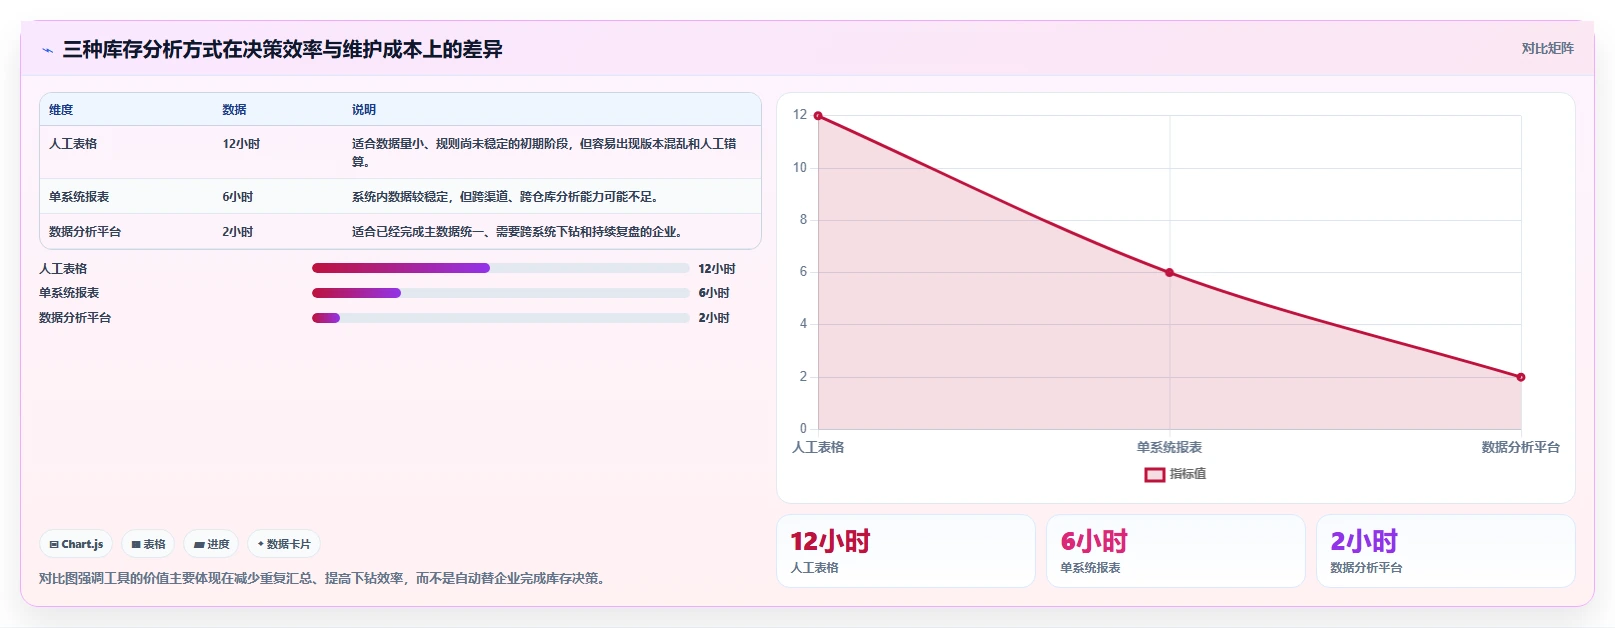Open the 2小时 数据分析平台 data card
The image size is (1615, 628).
[1446, 551]
